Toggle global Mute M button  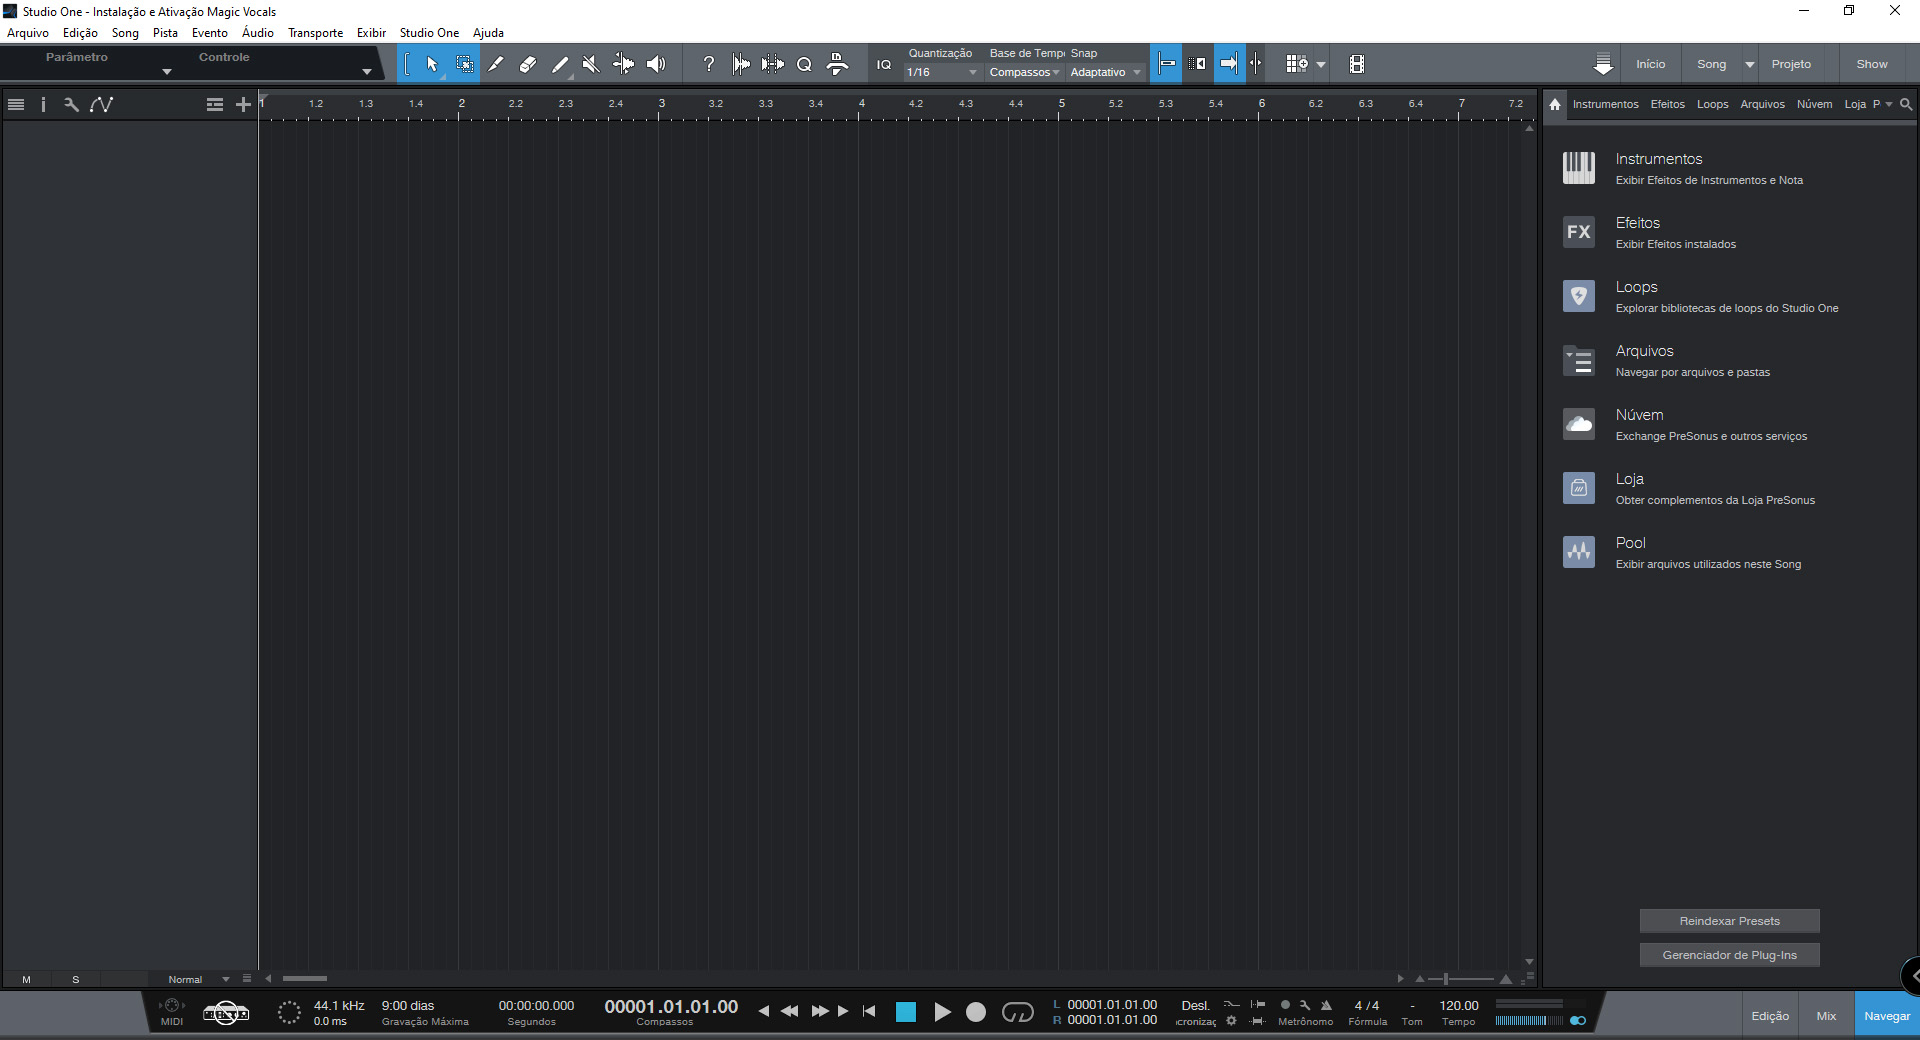(26, 979)
